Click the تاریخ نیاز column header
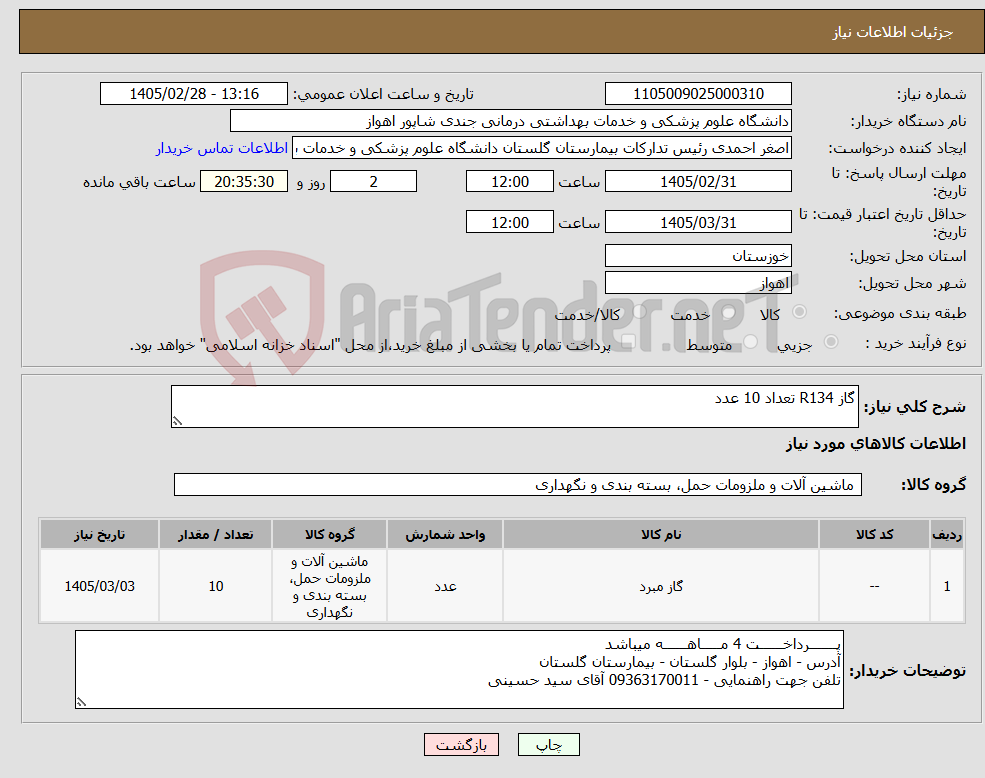Screen dimensions: 985x778 (99, 534)
